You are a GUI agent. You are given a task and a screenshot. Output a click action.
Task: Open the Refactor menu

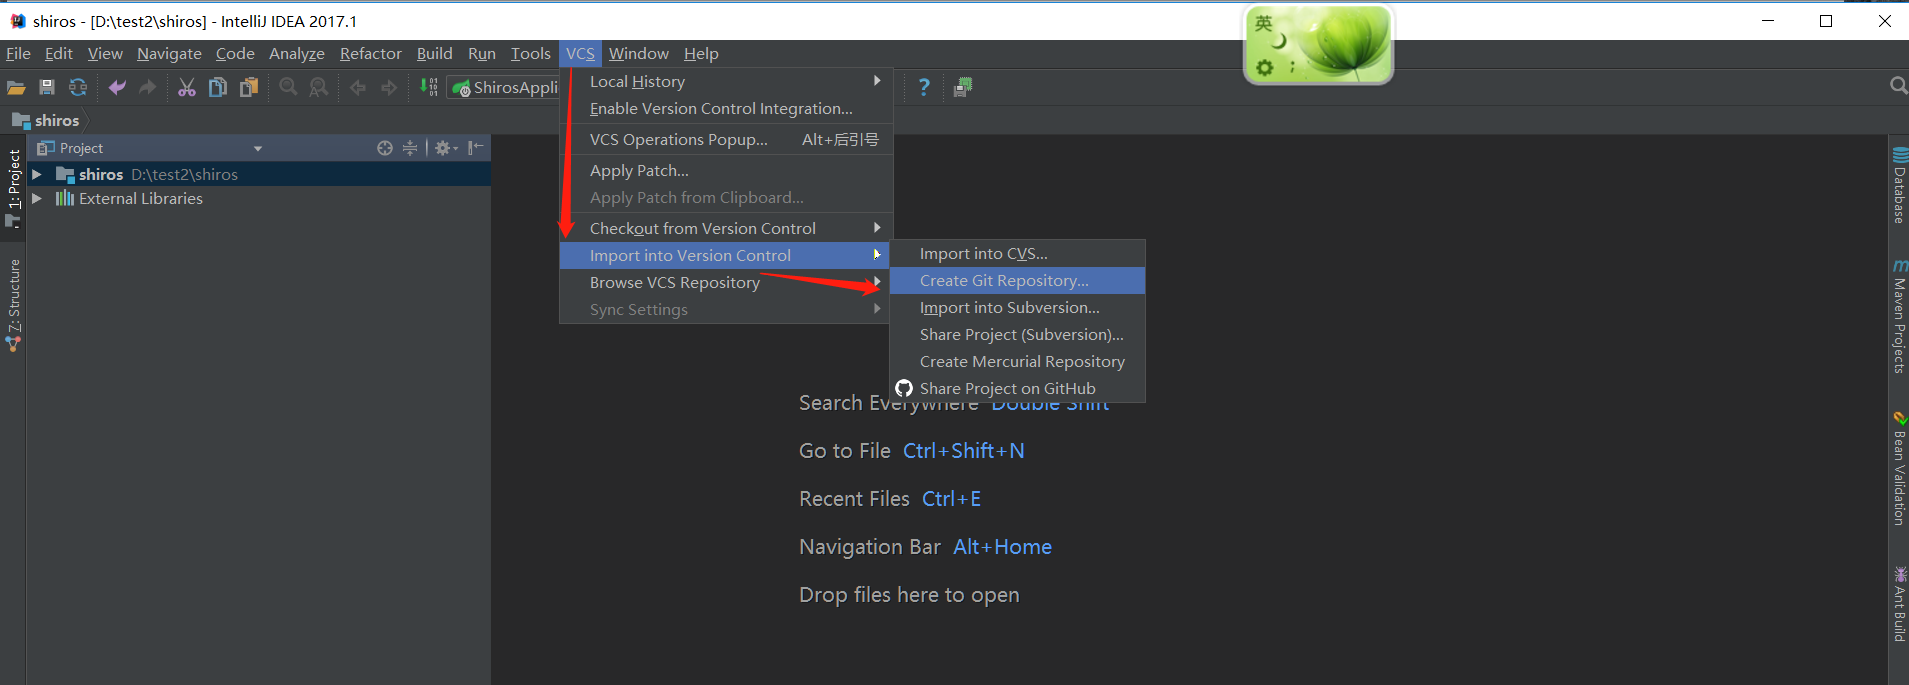pos(371,54)
